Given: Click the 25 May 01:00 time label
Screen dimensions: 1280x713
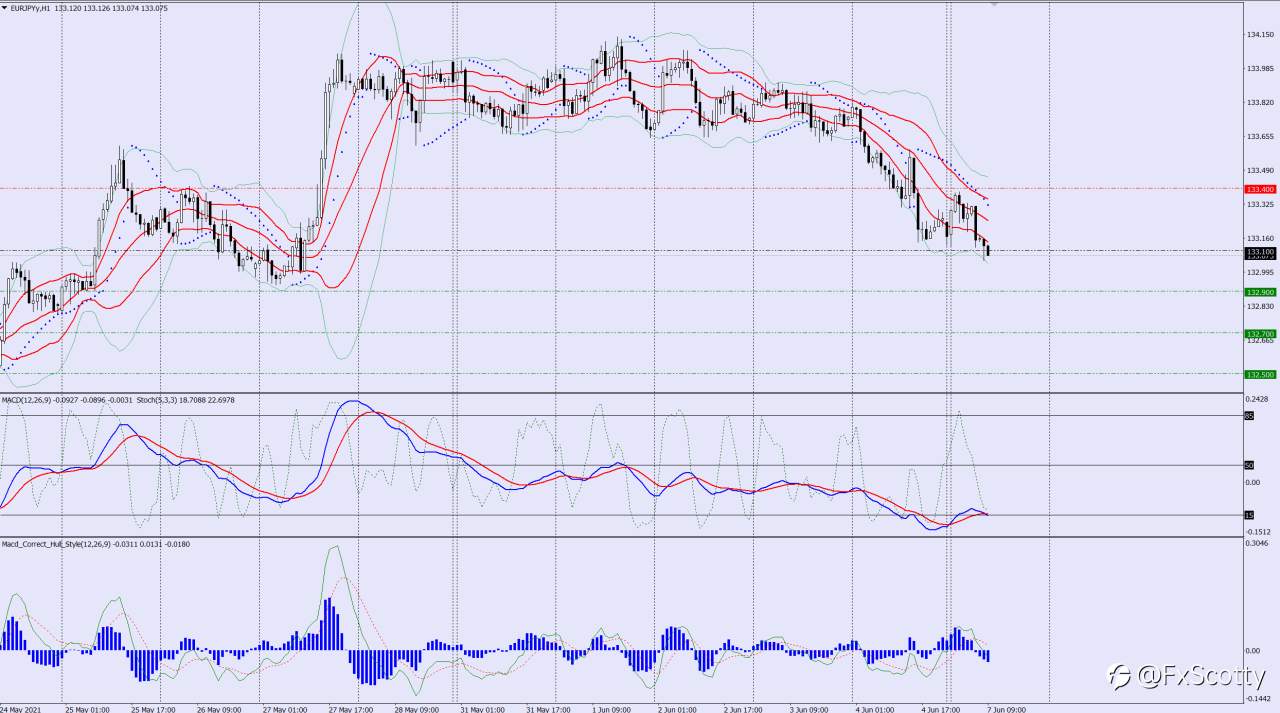Looking at the screenshot, I should click(87, 709).
